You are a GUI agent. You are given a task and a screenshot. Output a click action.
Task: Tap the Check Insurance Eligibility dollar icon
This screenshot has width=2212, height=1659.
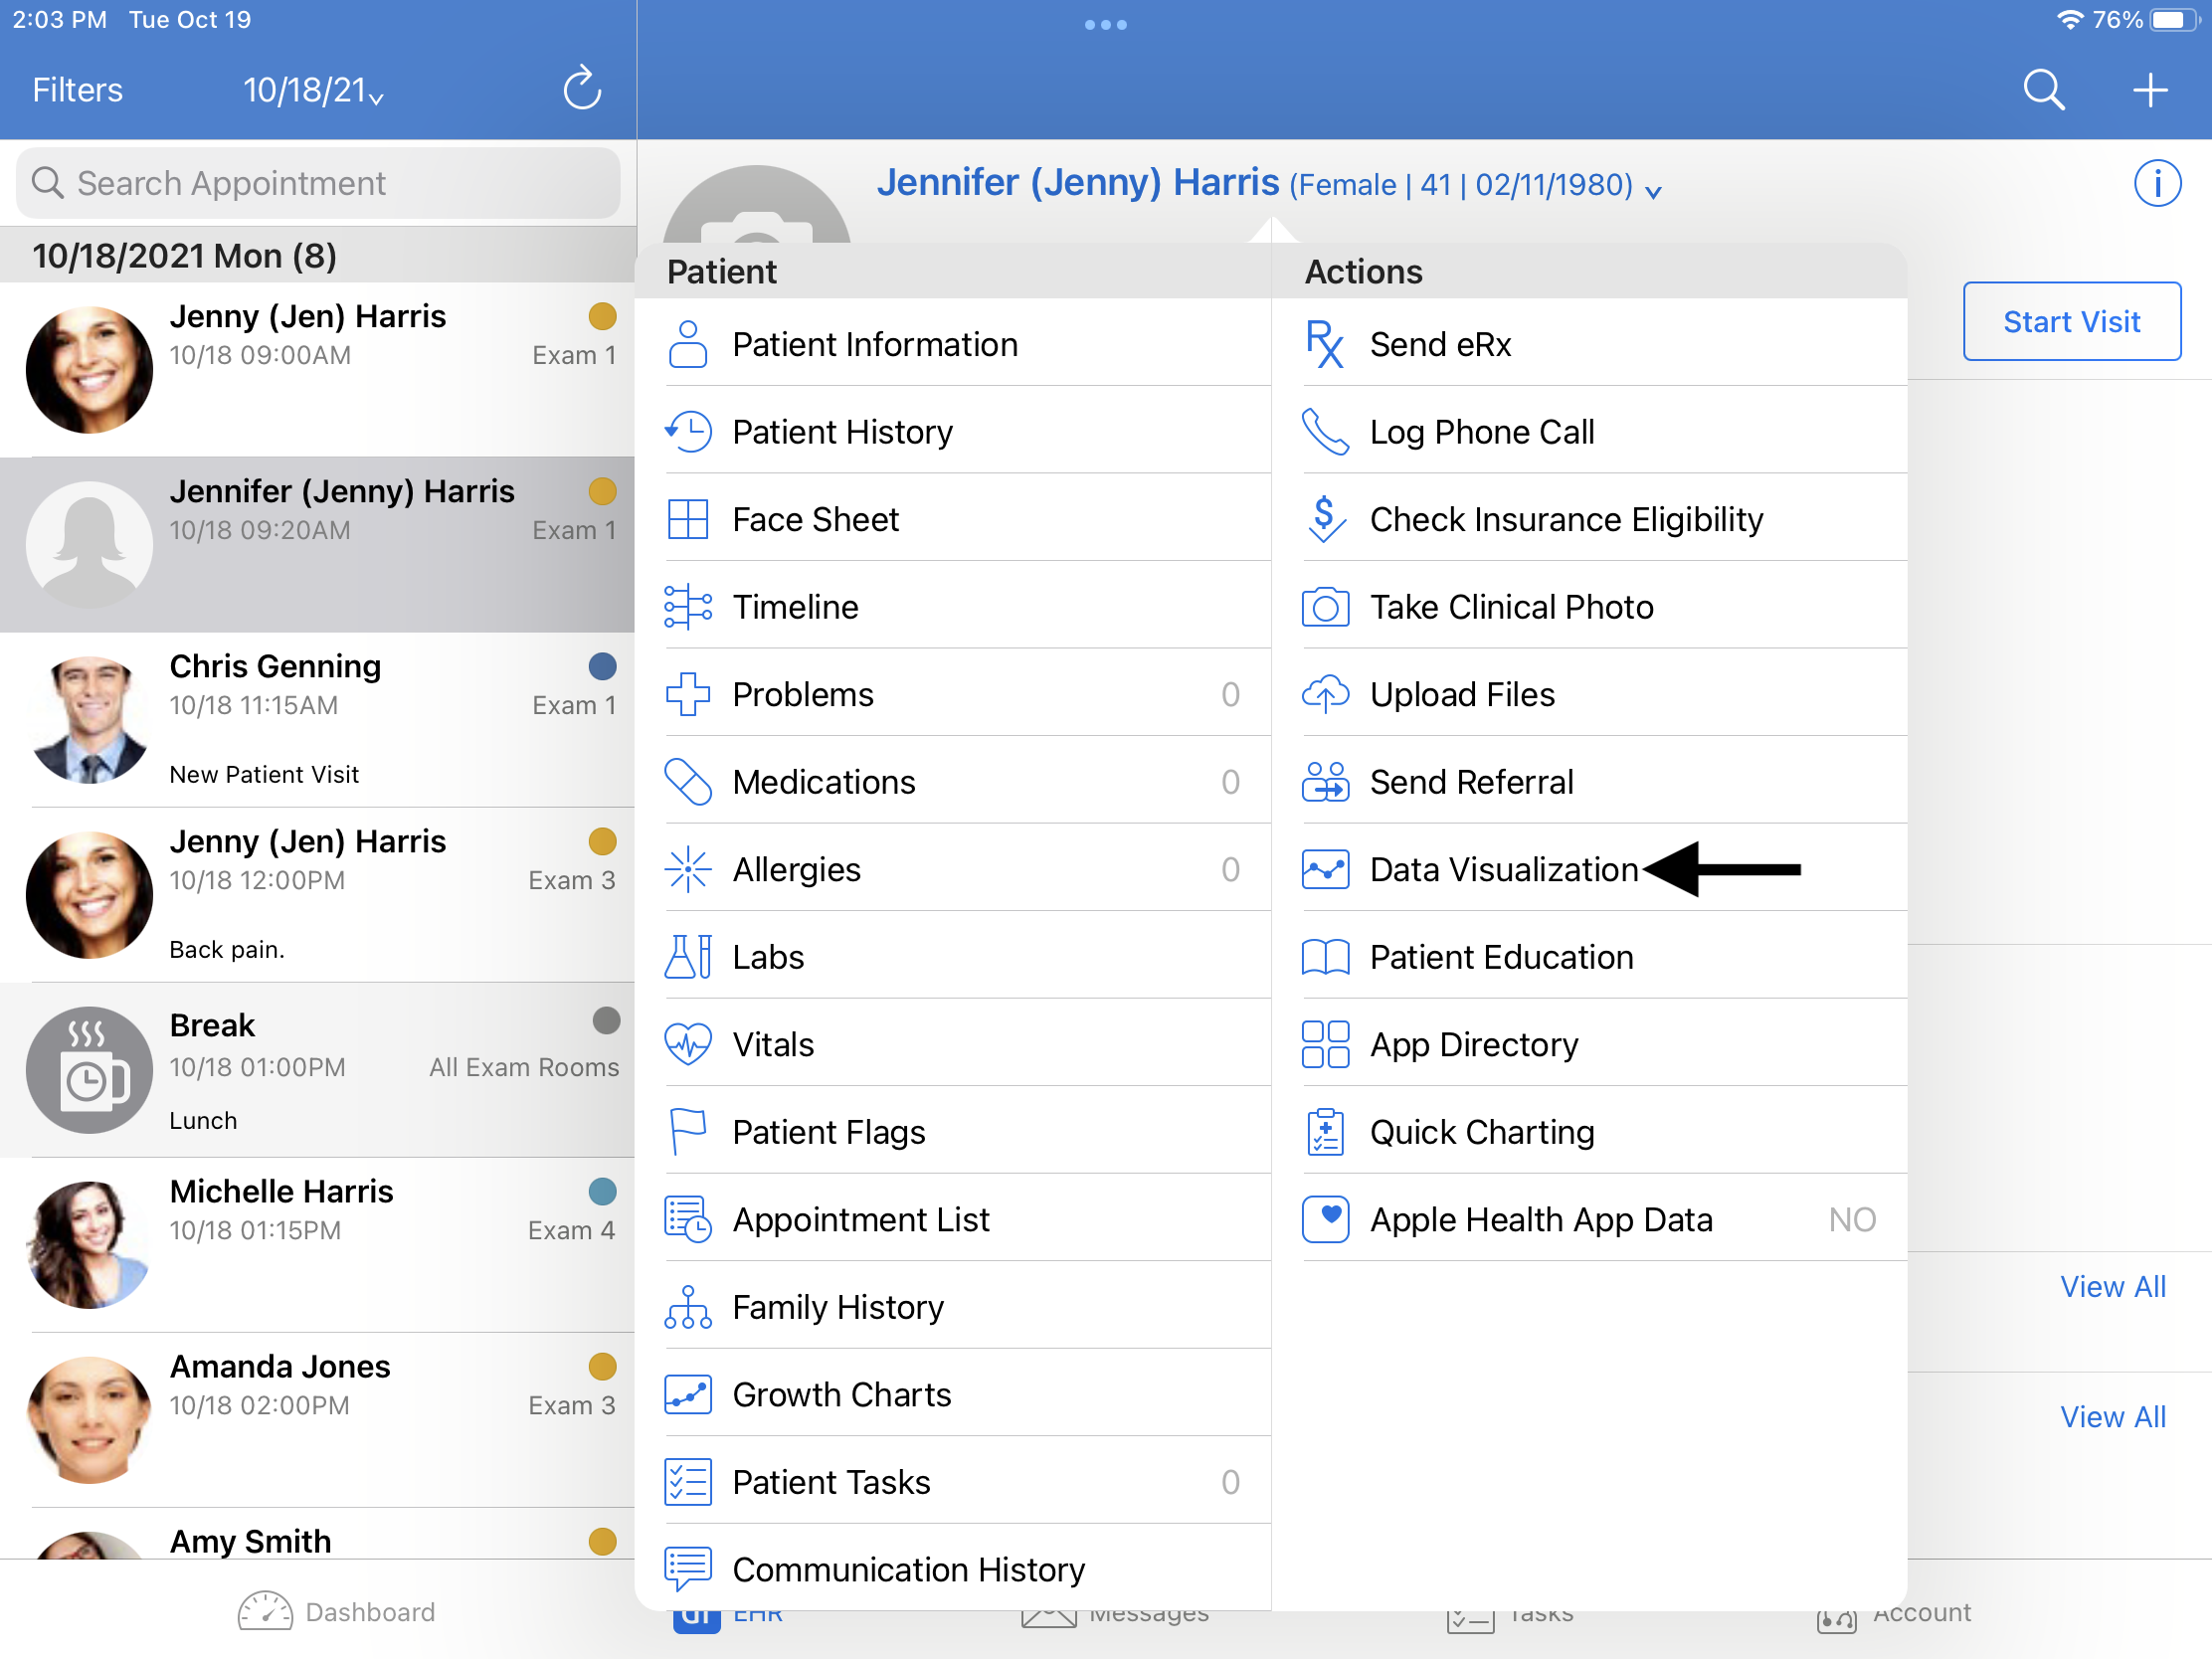(1325, 519)
